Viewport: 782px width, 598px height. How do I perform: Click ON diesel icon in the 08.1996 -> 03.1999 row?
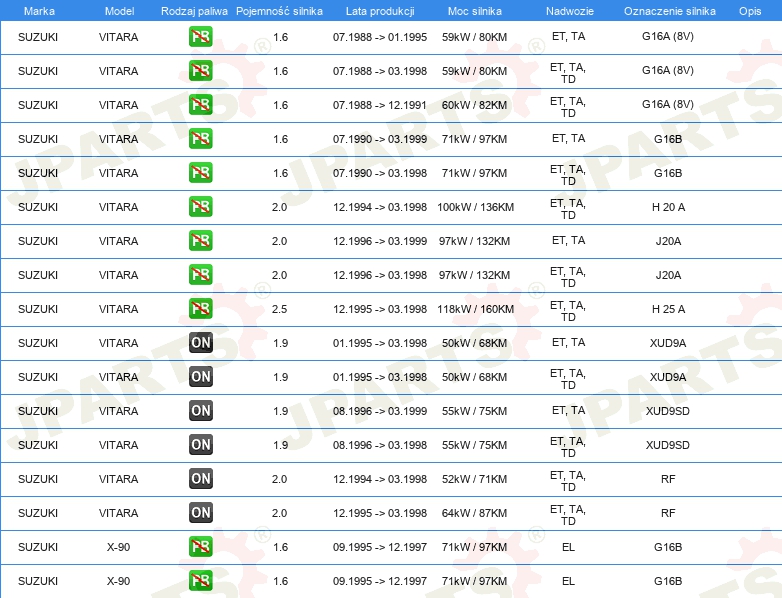point(200,410)
